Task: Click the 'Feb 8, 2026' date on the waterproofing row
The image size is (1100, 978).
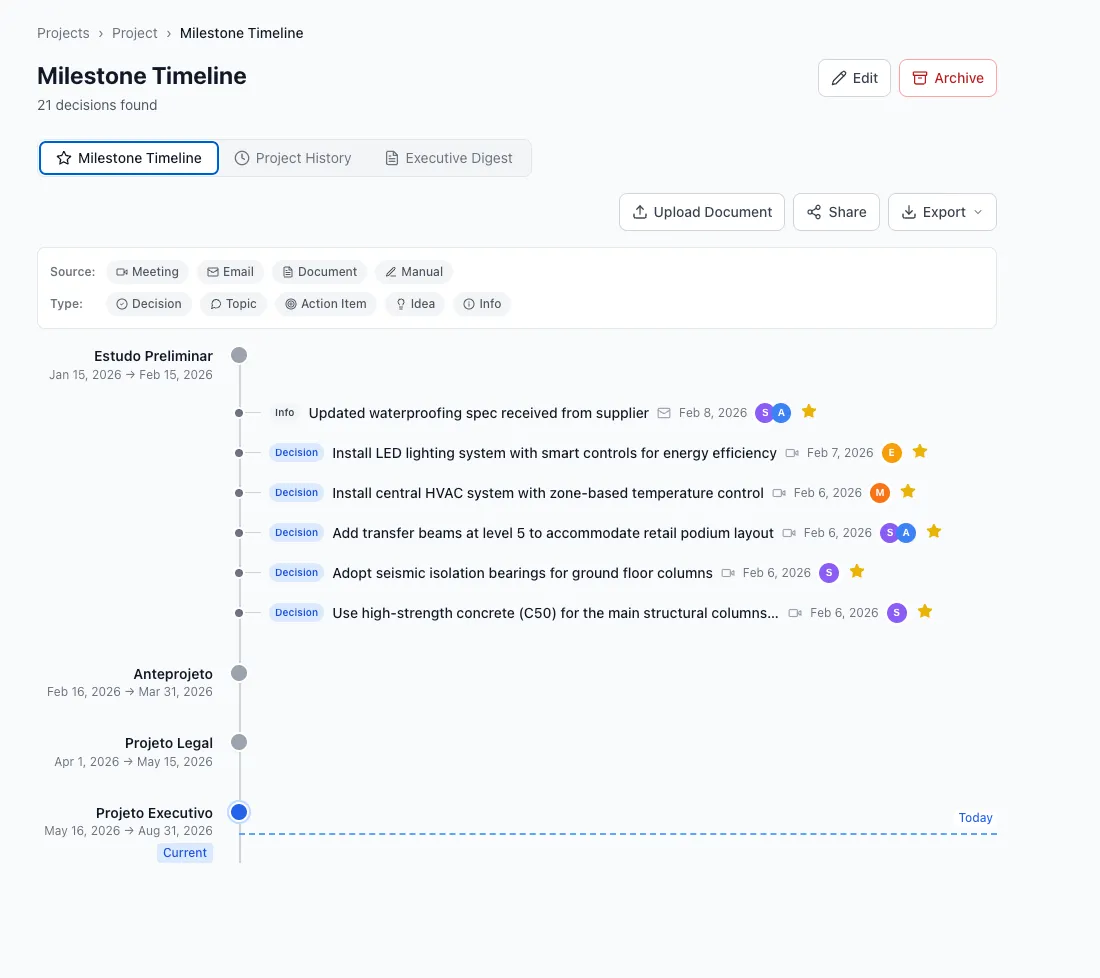Action: [x=713, y=413]
